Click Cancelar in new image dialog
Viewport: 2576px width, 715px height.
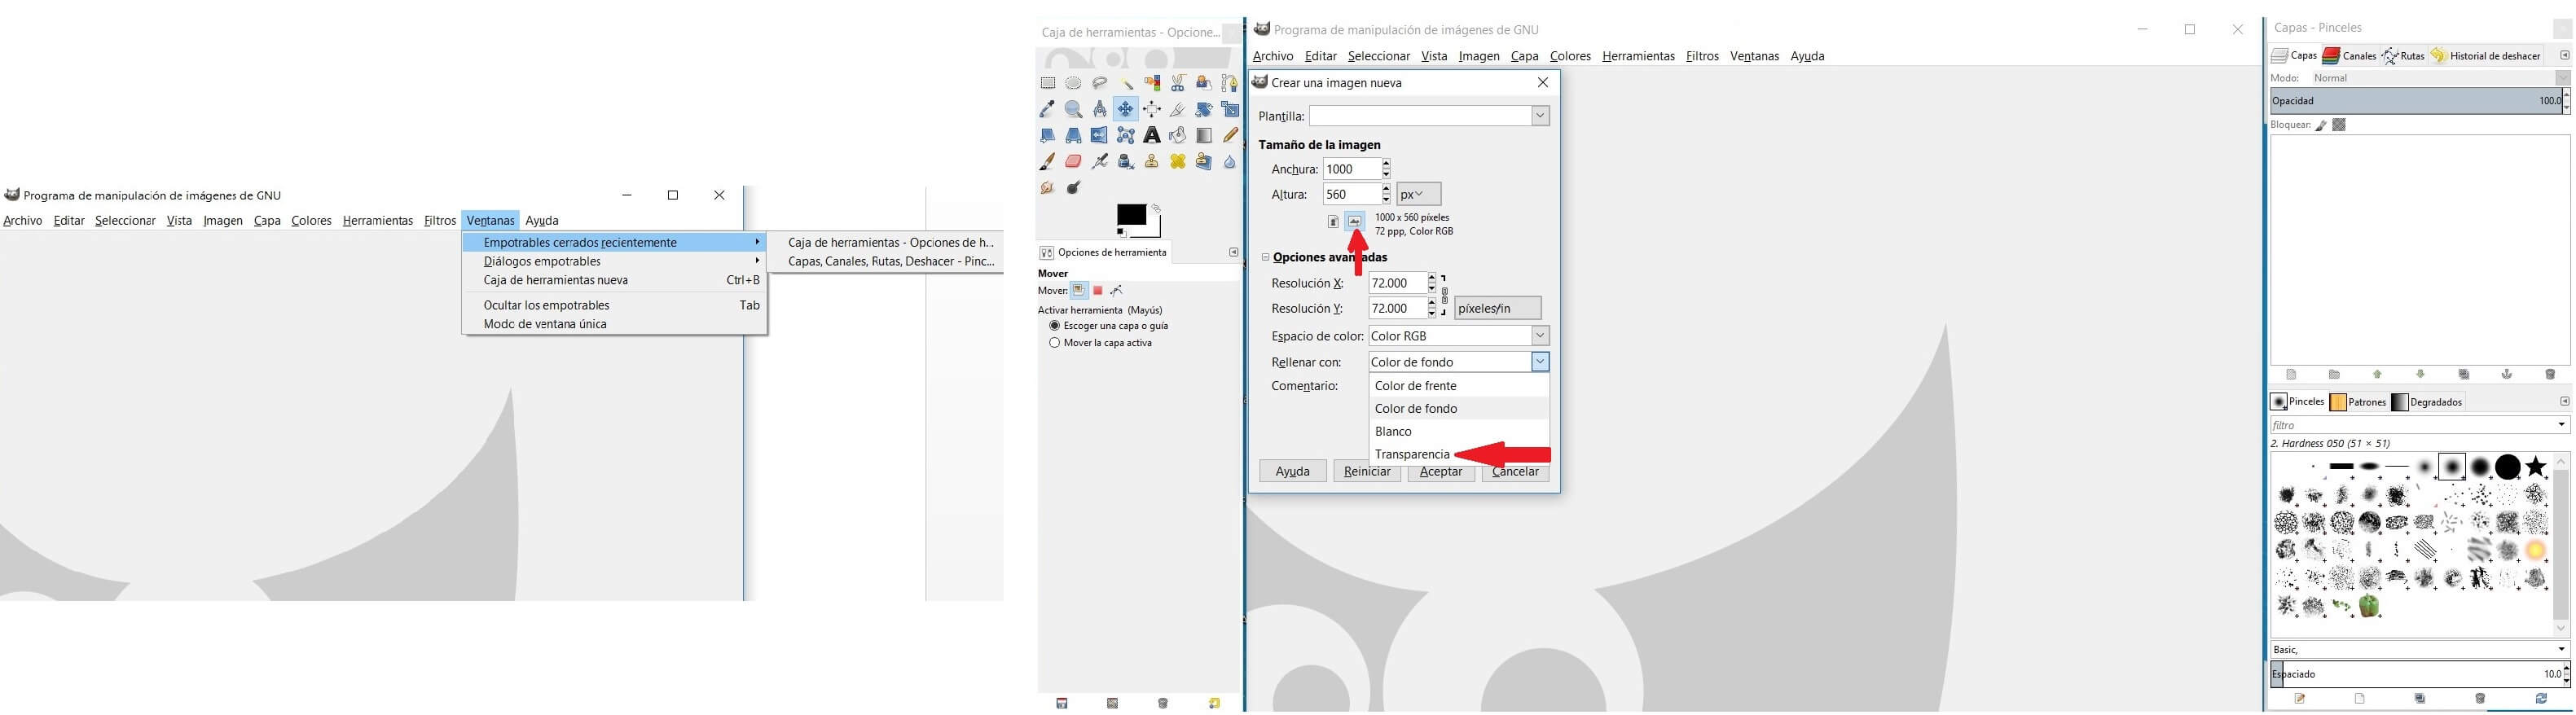click(1515, 471)
